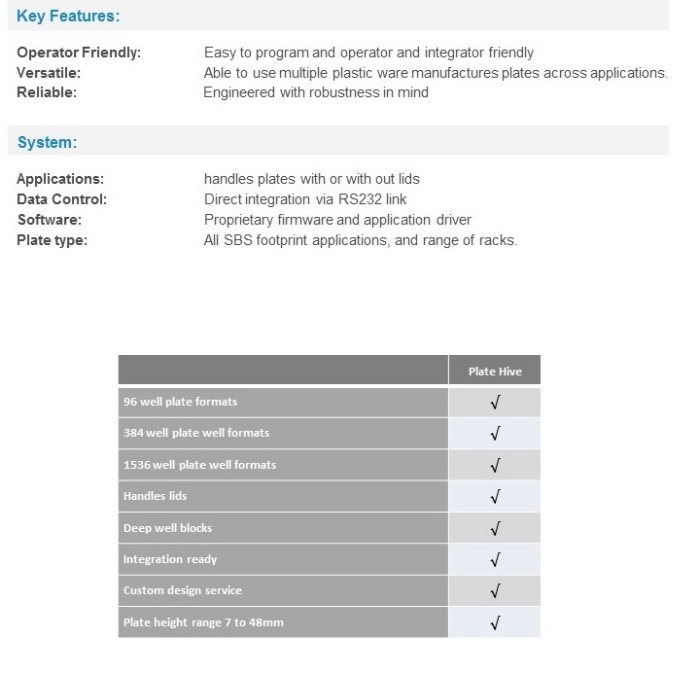Click the Data Control label

[61, 199]
